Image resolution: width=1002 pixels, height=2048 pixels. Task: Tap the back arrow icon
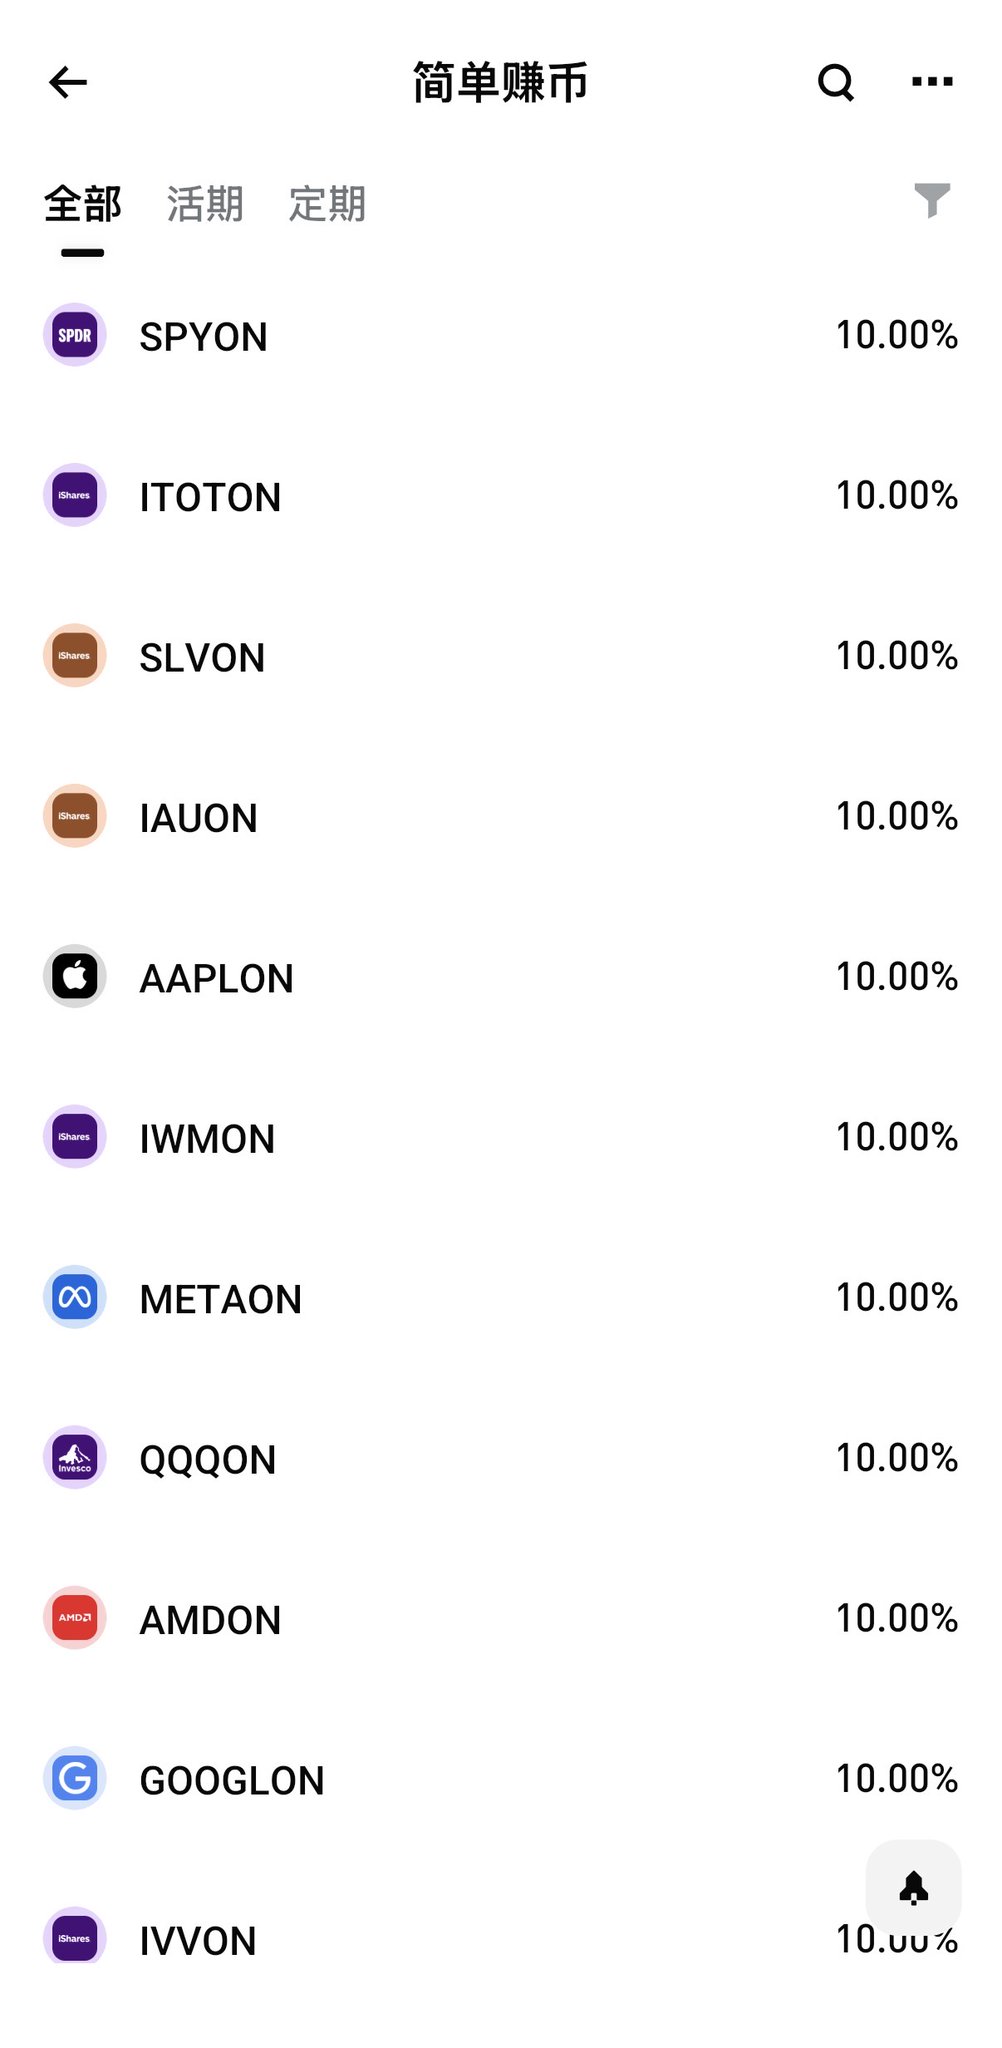[x=68, y=82]
